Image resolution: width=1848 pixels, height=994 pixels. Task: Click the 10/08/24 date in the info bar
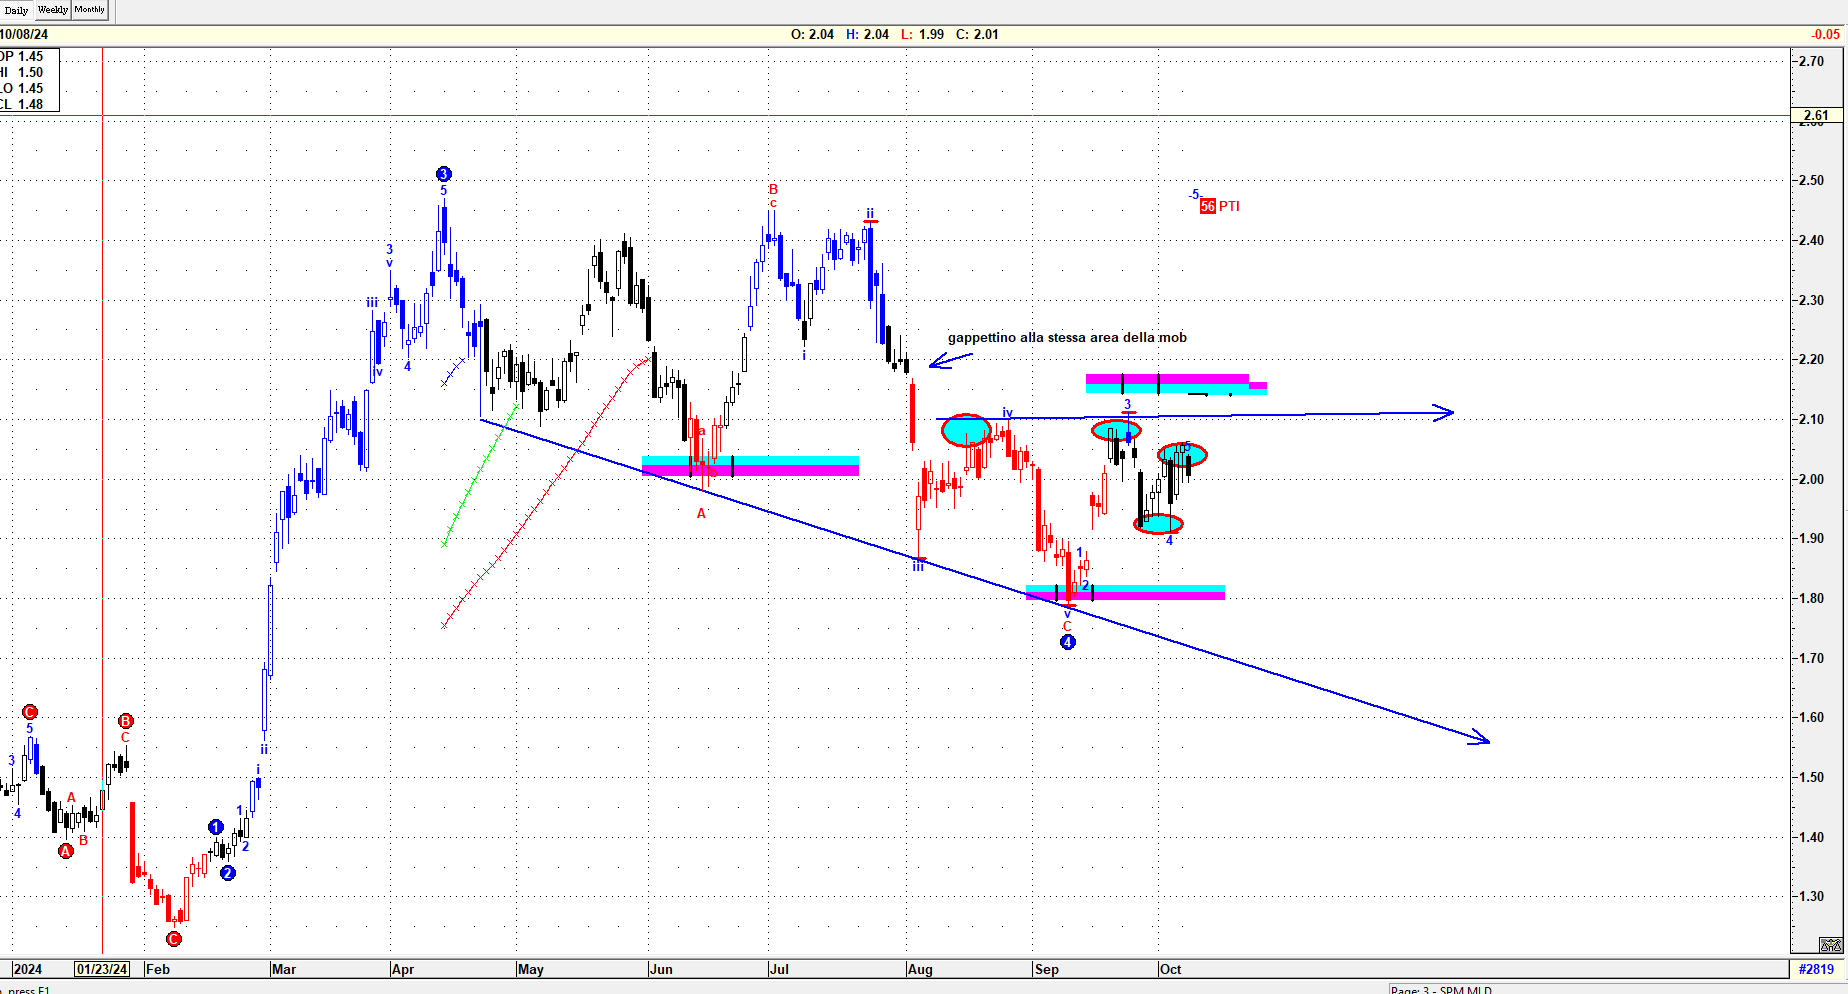click(x=24, y=34)
